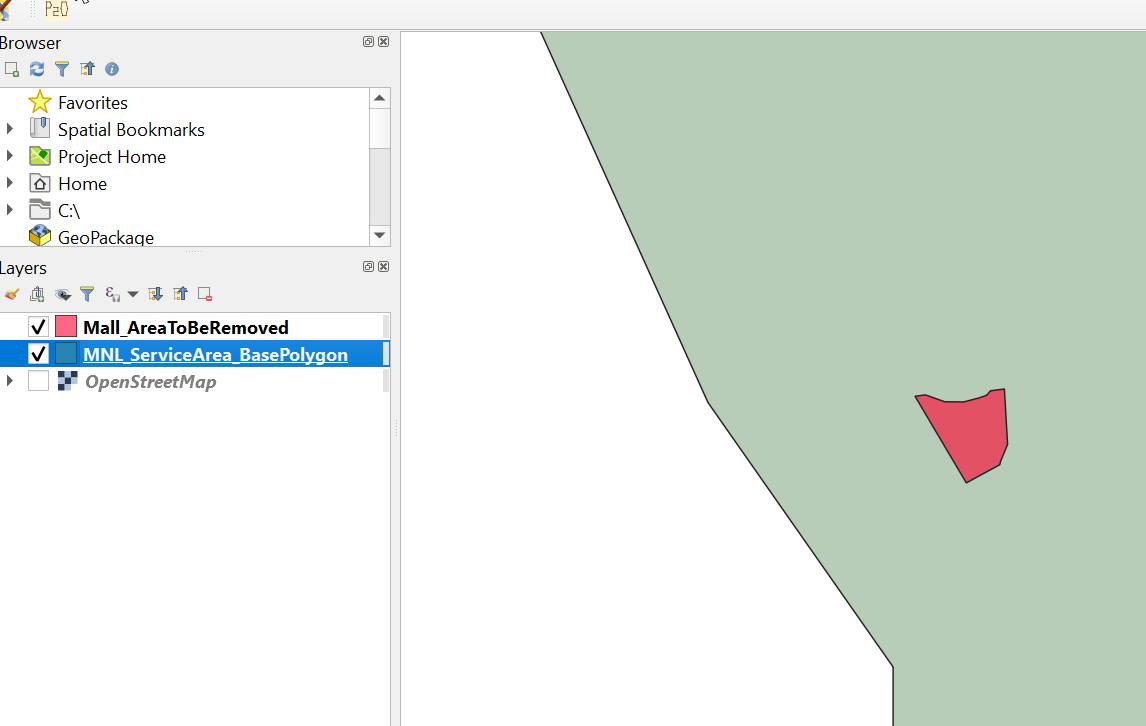
Task: Close the Layers panel
Action: pos(384,267)
